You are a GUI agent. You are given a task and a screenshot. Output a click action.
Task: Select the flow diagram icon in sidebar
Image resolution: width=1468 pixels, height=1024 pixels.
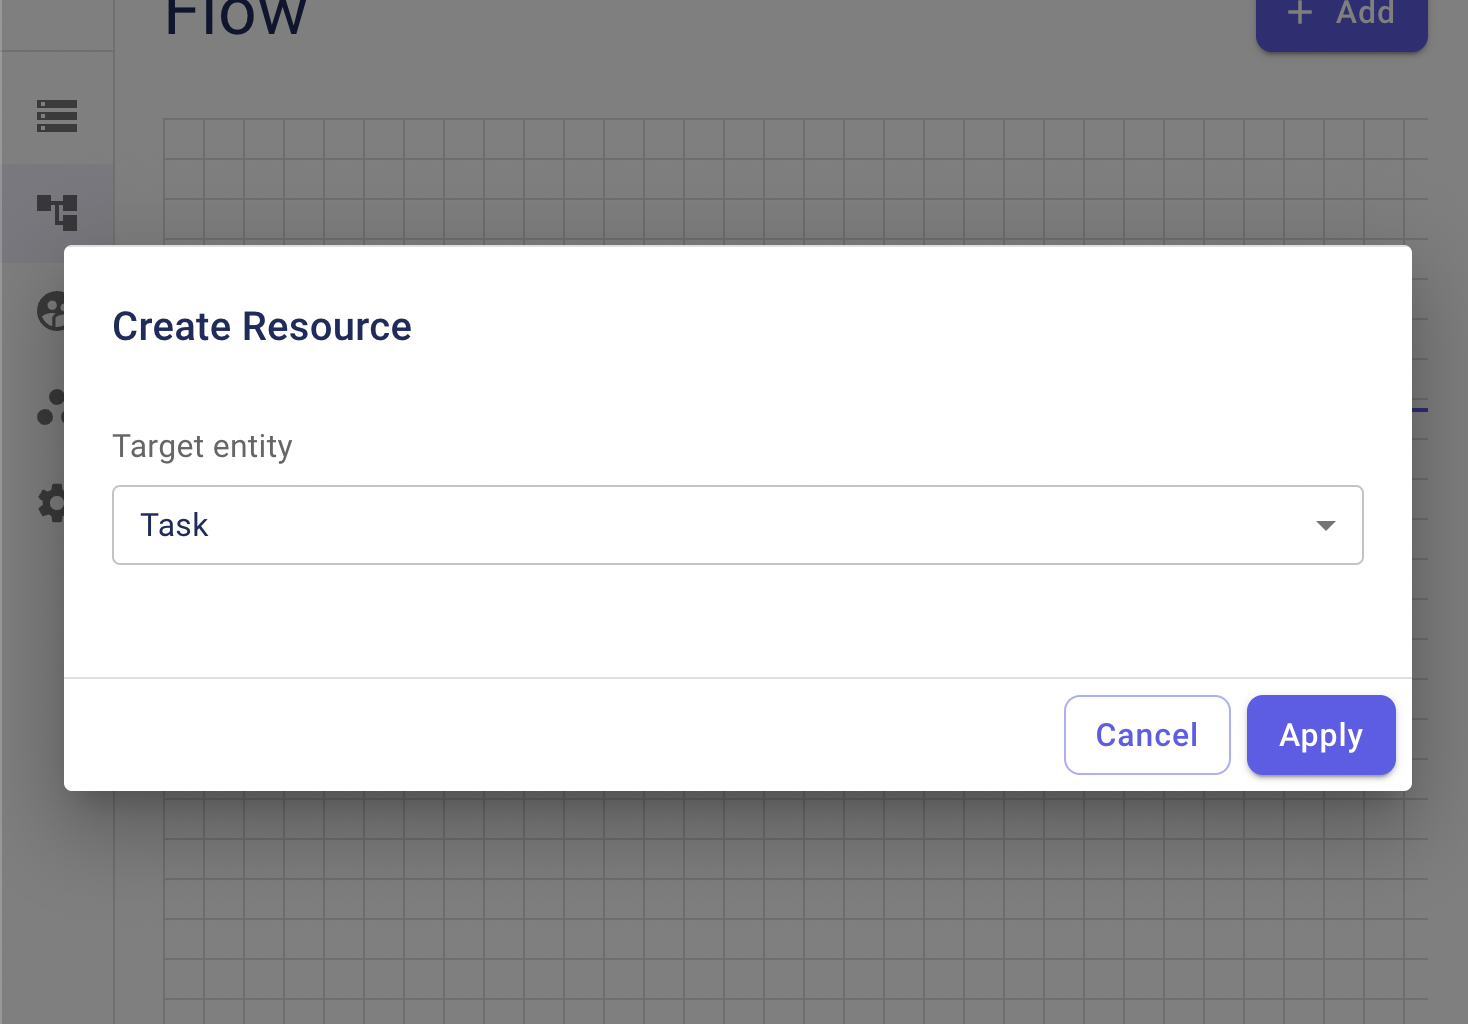[57, 212]
